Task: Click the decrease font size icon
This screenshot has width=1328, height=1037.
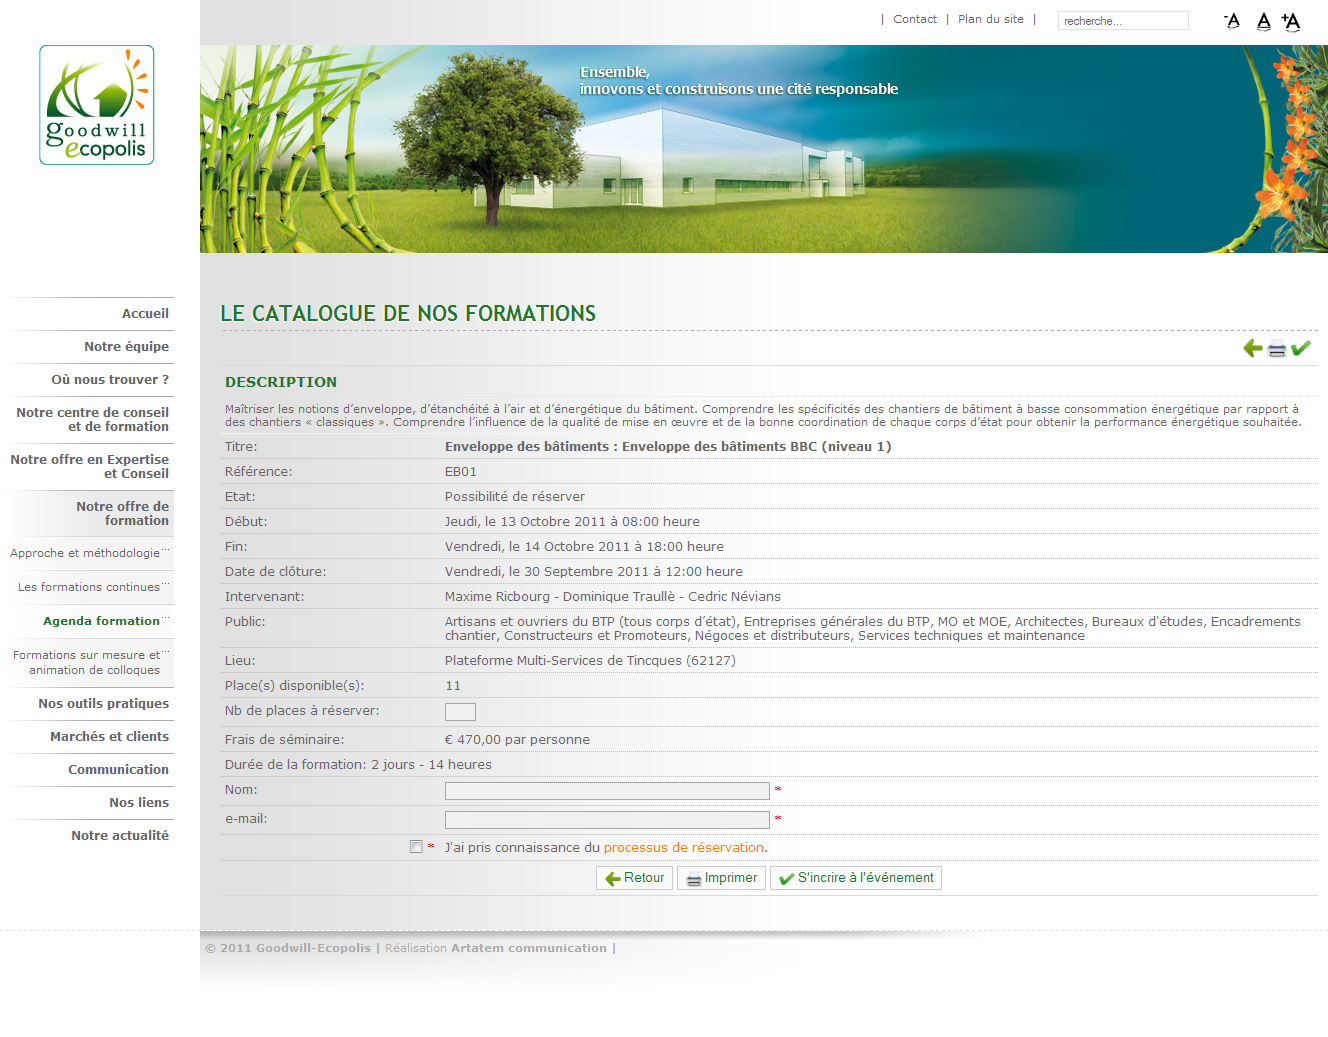Action: [x=1232, y=21]
